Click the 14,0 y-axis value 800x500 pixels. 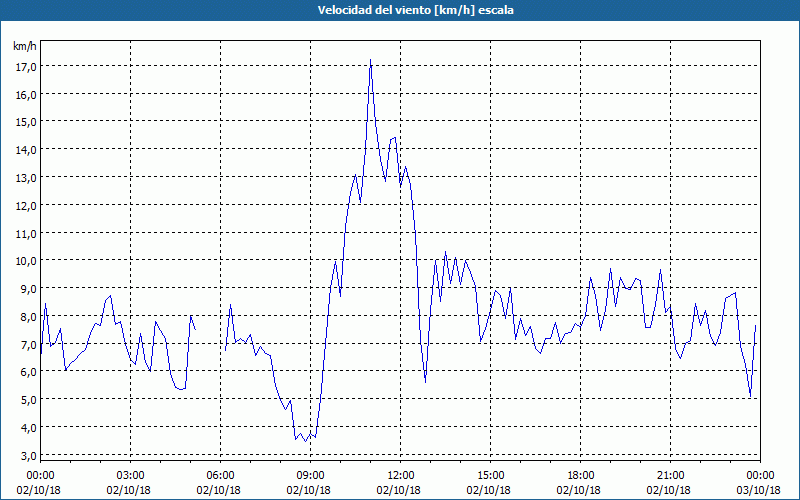click(x=26, y=150)
